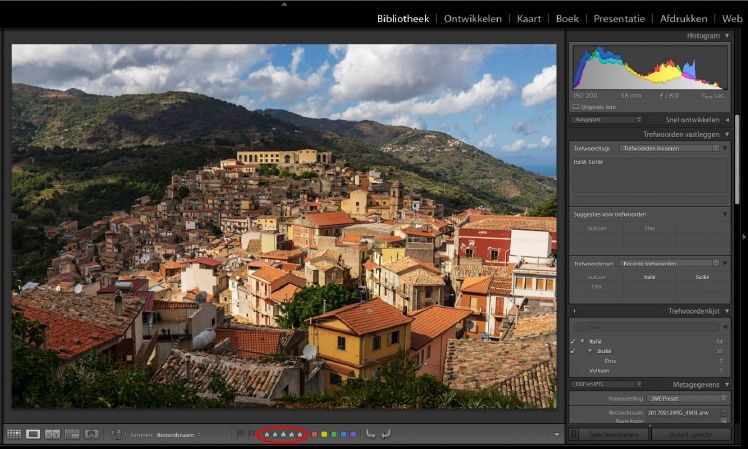Show top panel via the top-edge triangle
This screenshot has height=449, width=748.
[284, 4]
